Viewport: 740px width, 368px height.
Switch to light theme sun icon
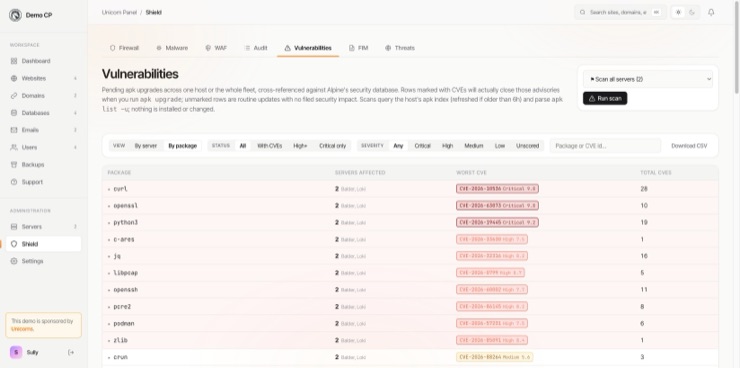(678, 12)
